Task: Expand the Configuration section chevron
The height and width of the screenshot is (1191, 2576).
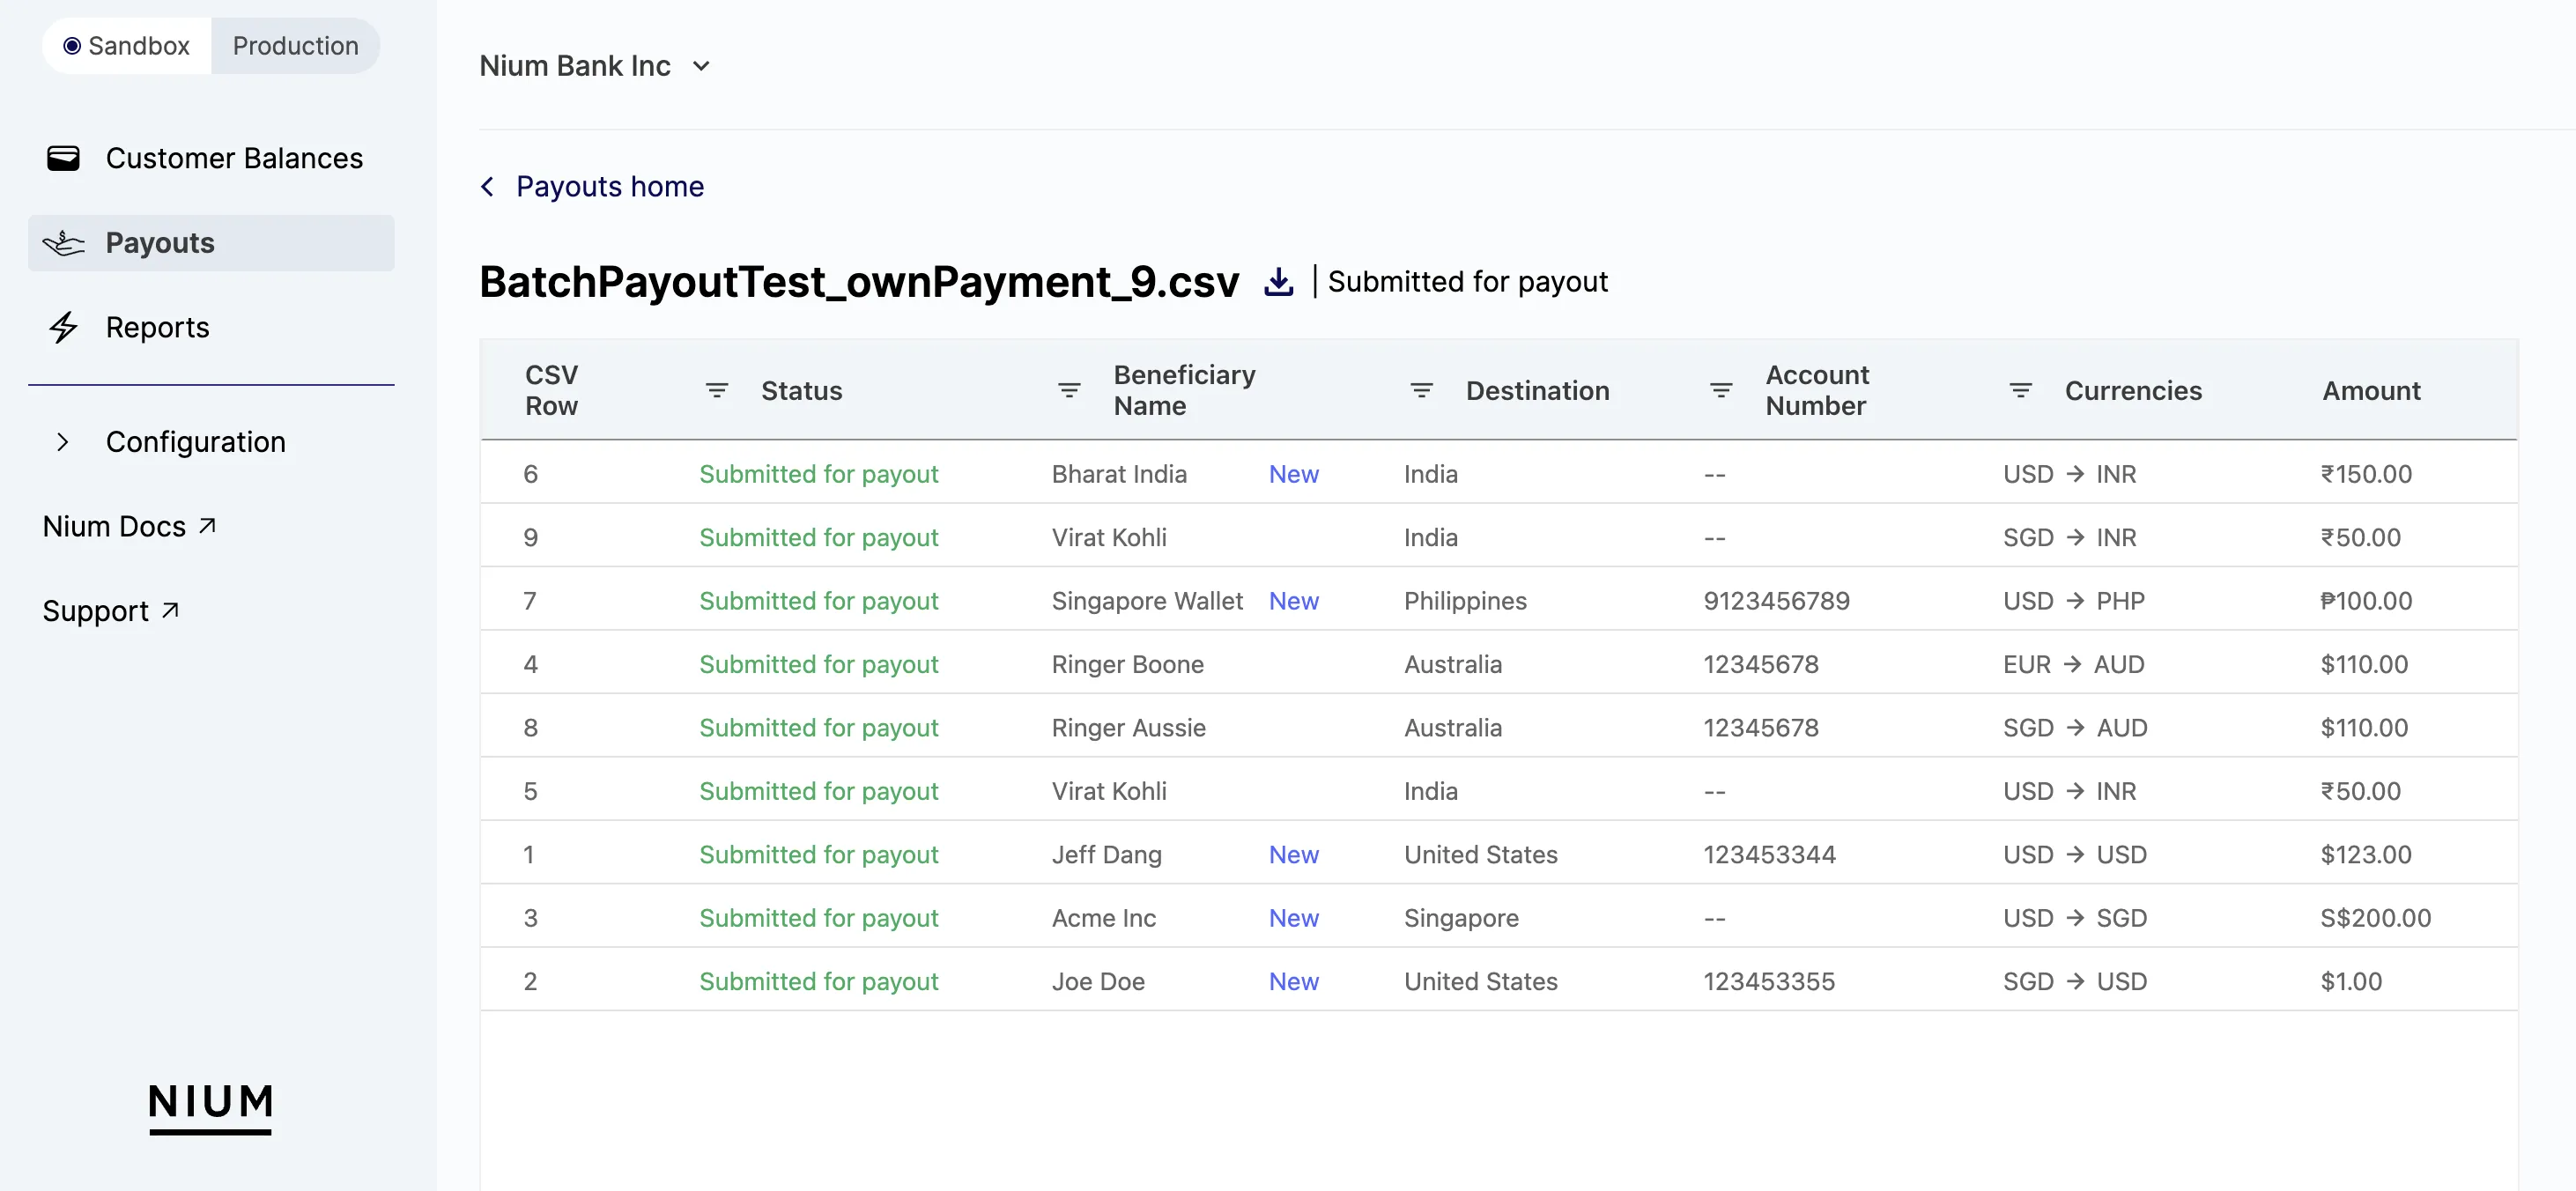Action: point(63,442)
